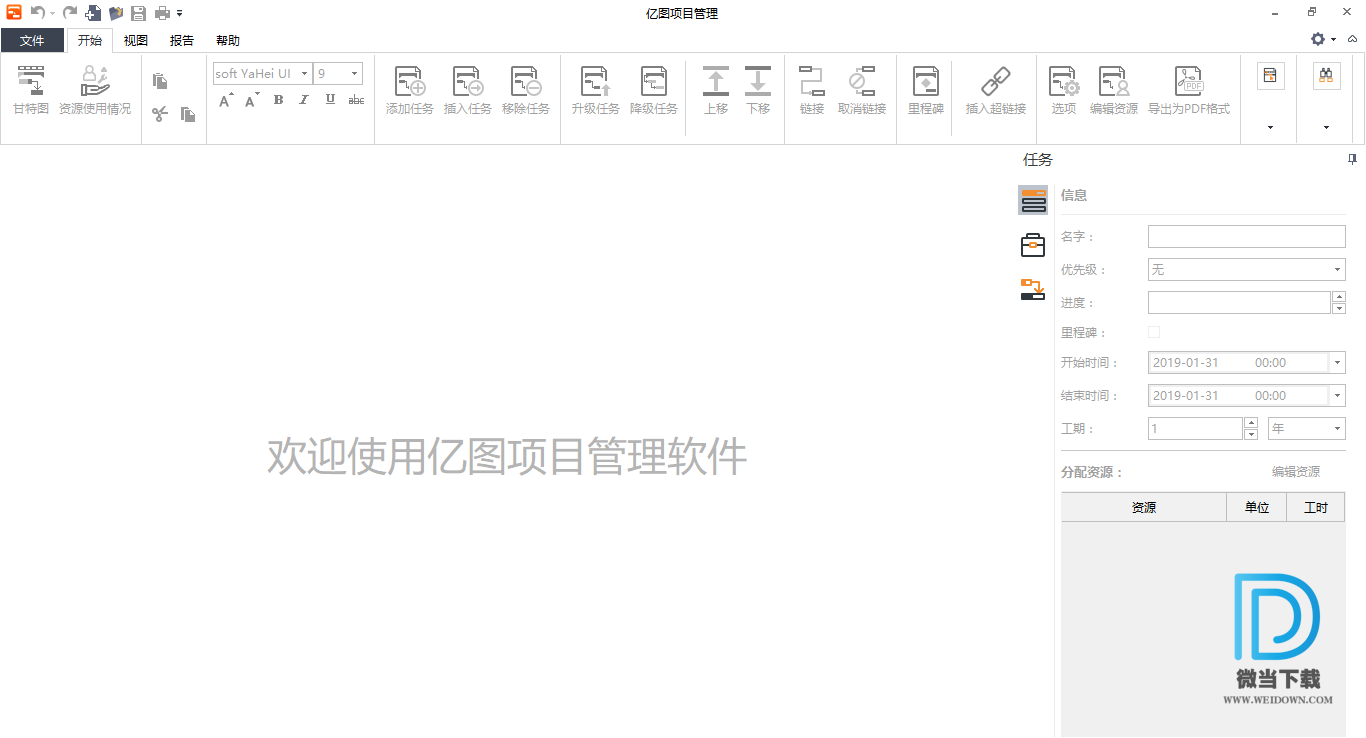Click Edit Resources (编辑资源) ribbon icon

click(1114, 90)
